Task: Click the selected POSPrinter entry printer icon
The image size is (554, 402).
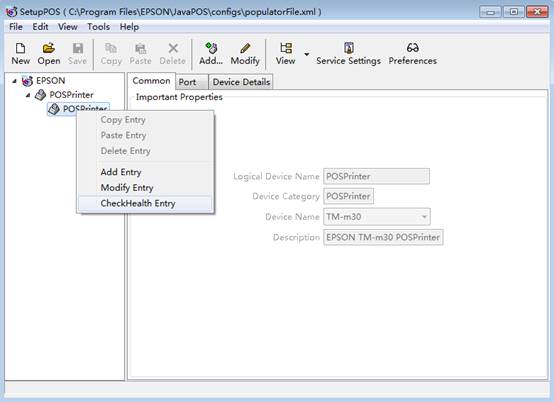Action: [54, 109]
